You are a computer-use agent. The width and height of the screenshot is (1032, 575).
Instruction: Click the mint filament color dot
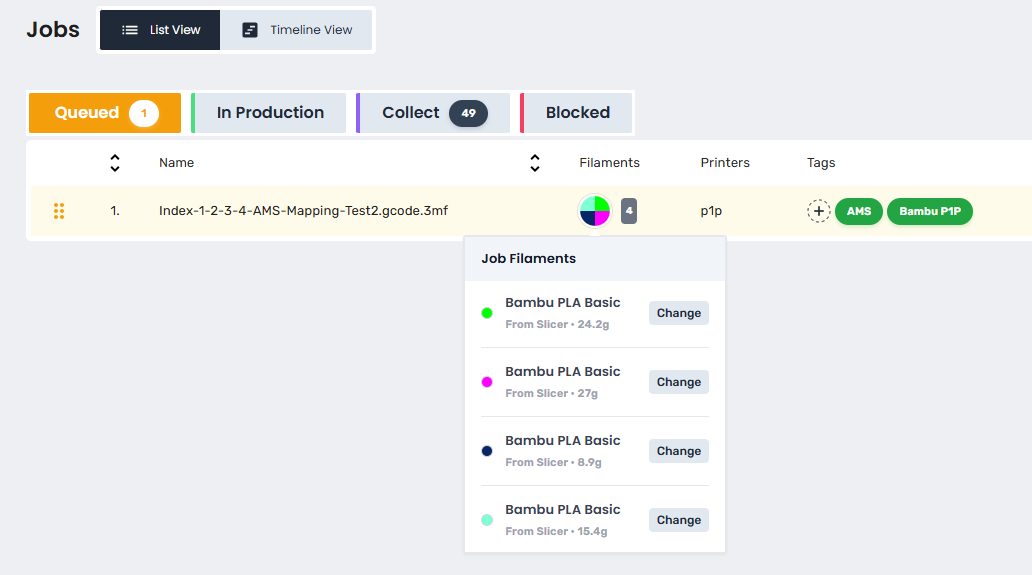487,520
